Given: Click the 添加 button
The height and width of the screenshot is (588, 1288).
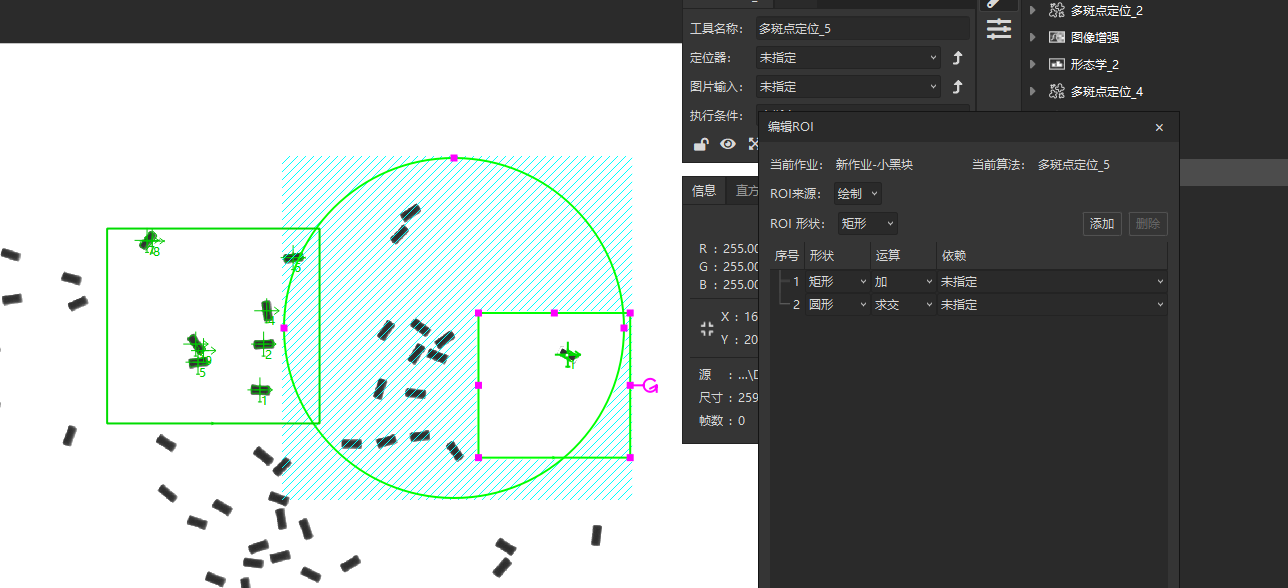Looking at the screenshot, I should pos(1102,224).
